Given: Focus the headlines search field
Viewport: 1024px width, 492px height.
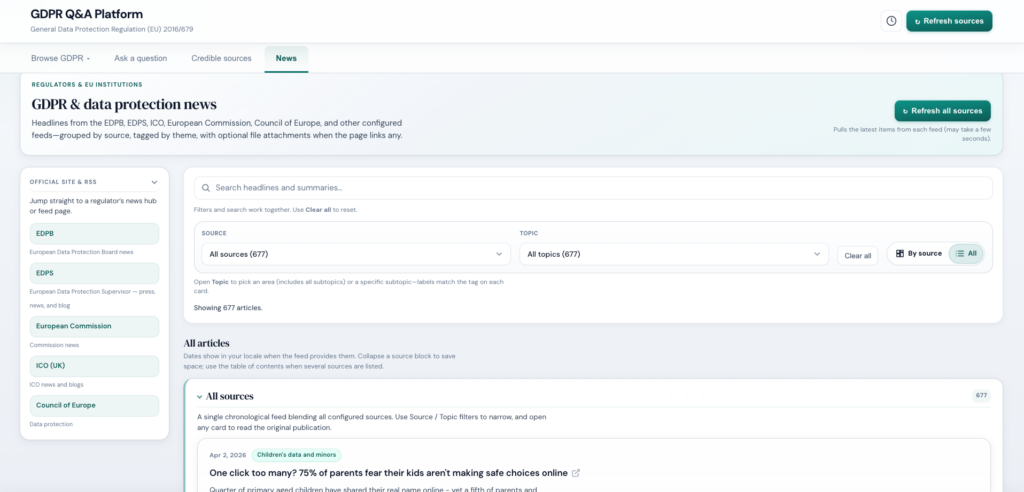Looking at the screenshot, I should tap(600, 188).
